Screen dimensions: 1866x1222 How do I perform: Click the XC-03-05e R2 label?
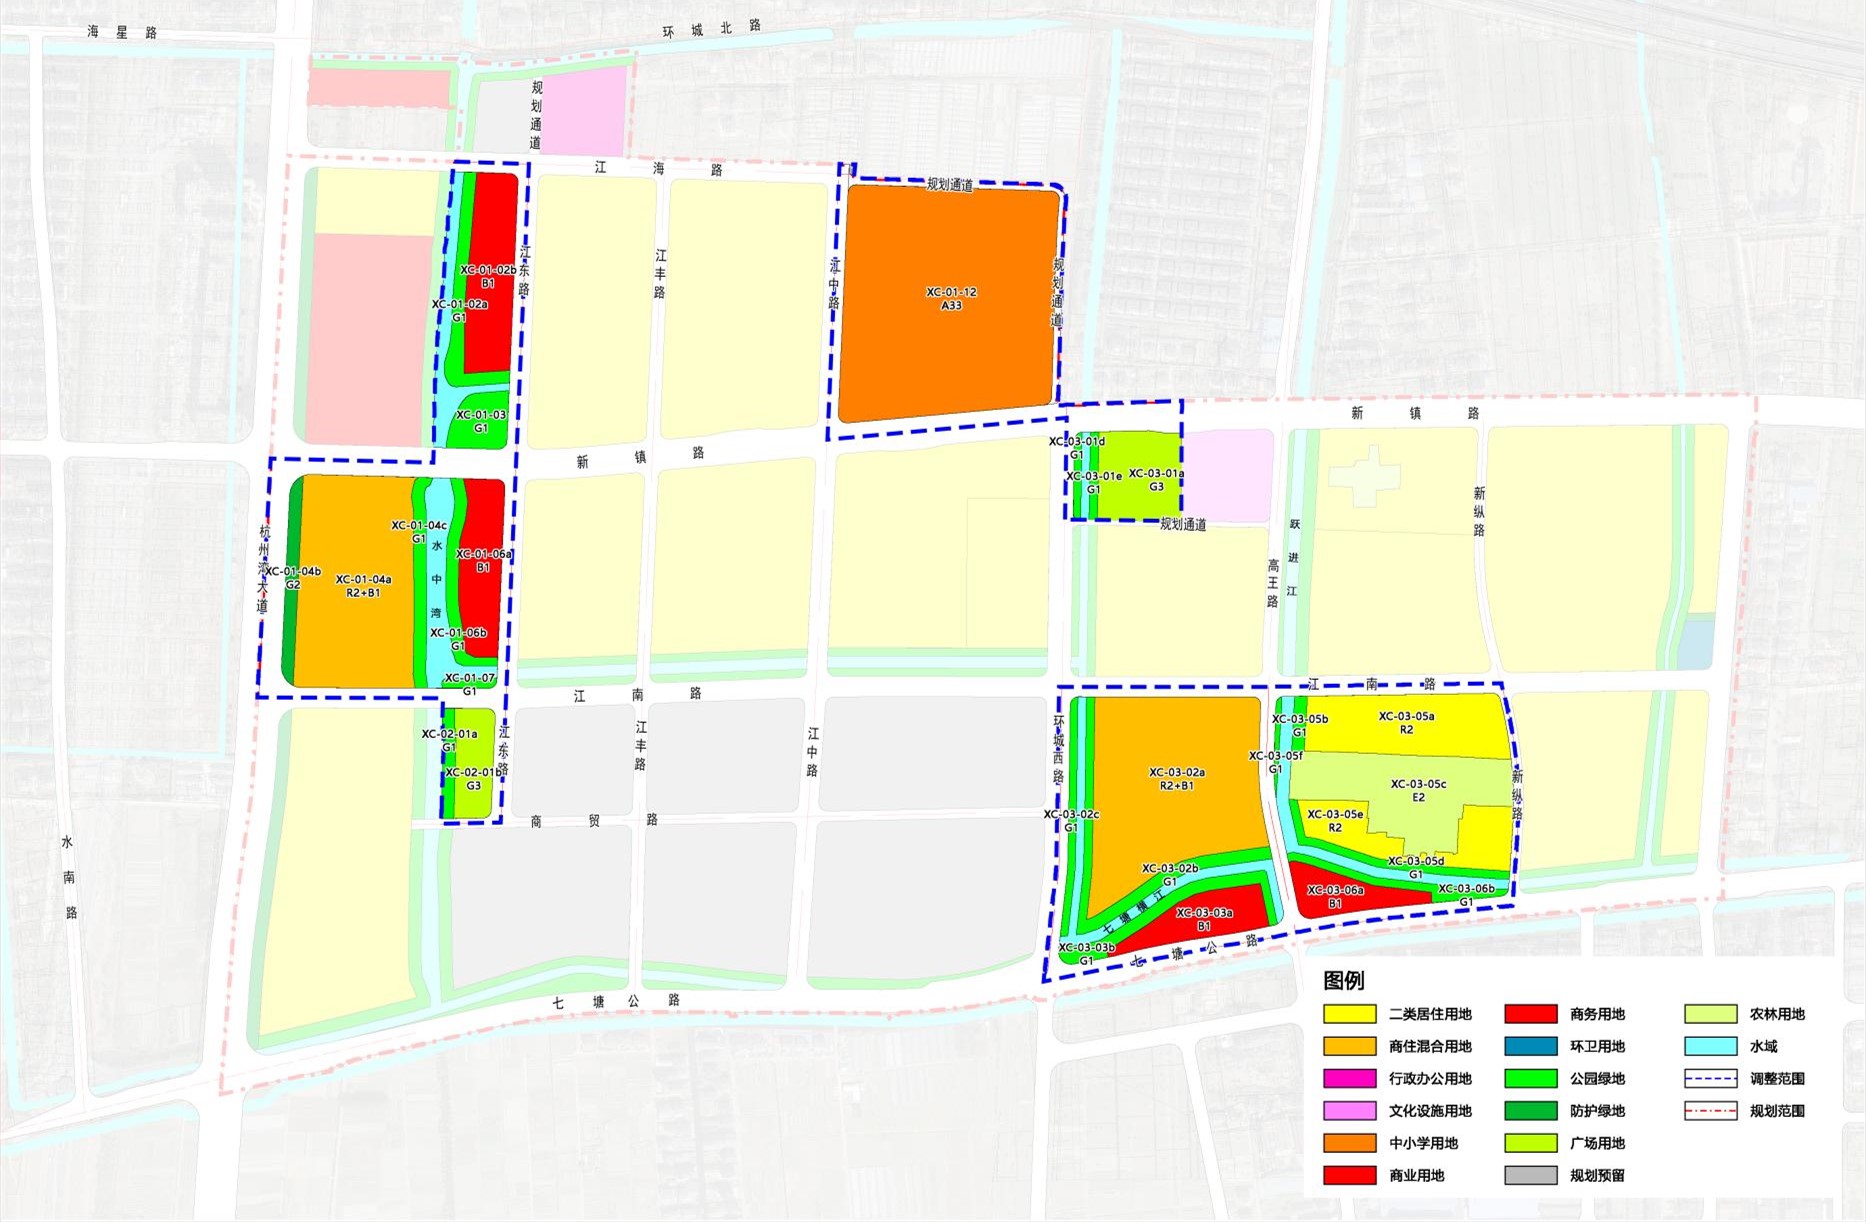pos(1335,821)
